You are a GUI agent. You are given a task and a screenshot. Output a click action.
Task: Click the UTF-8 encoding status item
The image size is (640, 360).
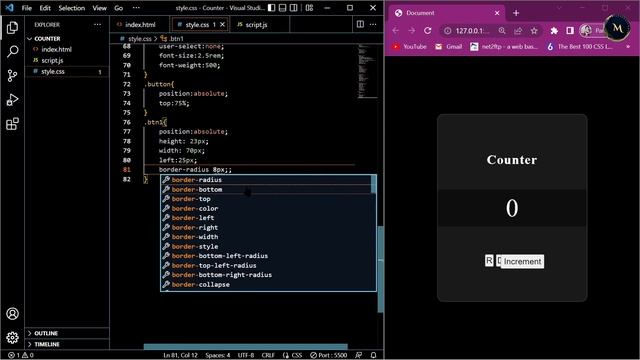246,355
